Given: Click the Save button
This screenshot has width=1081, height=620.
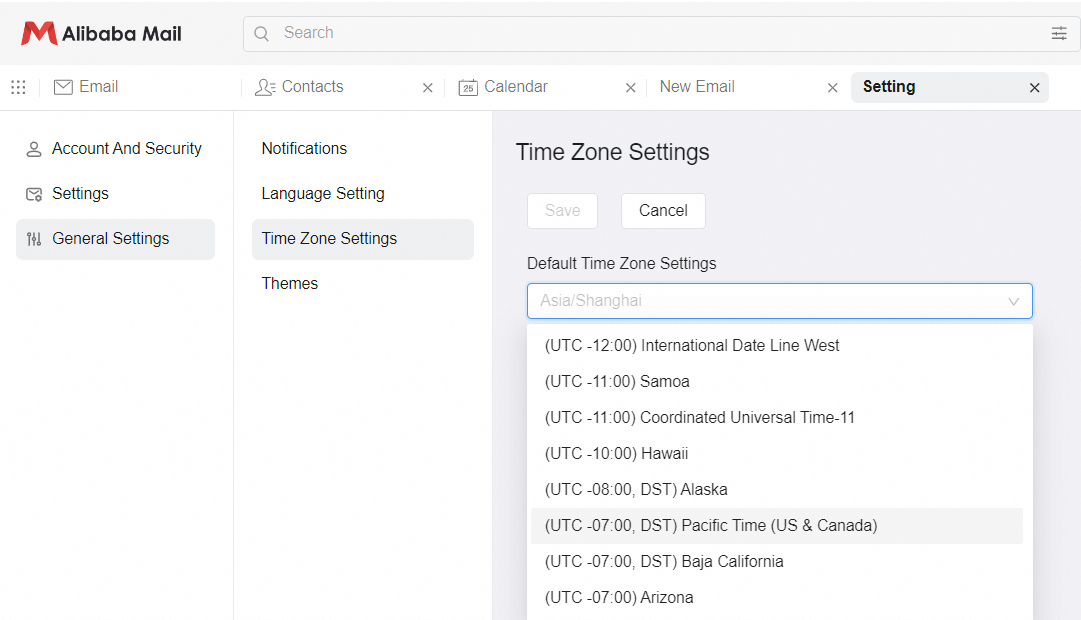Looking at the screenshot, I should [x=562, y=211].
